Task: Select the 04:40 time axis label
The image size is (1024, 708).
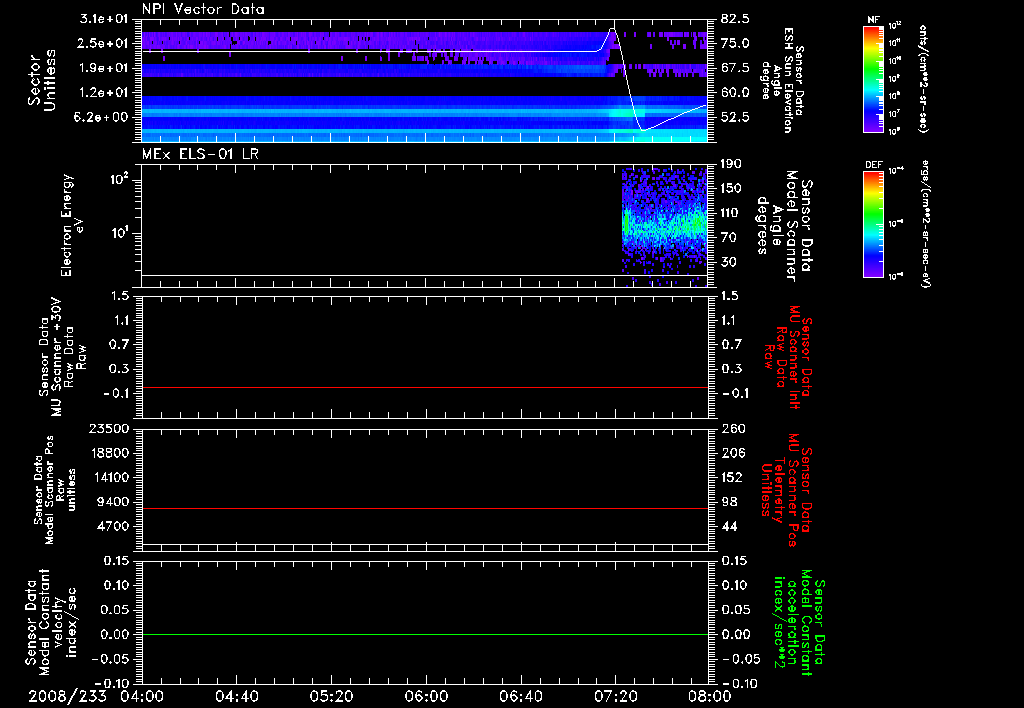Action: pos(236,696)
